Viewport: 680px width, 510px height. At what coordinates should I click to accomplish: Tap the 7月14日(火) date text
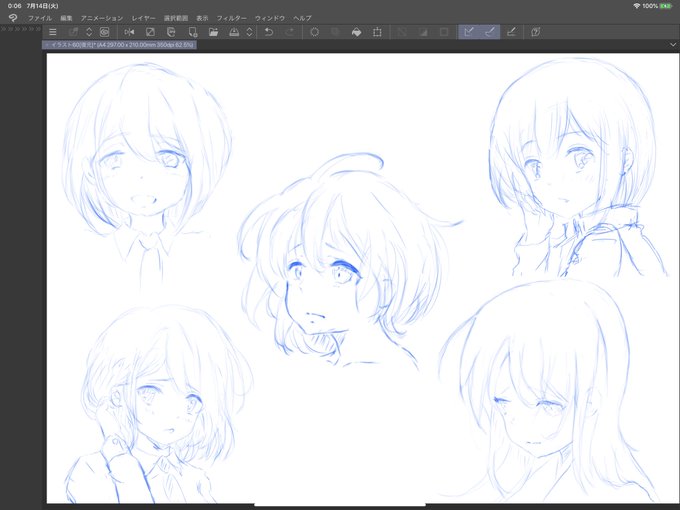42,6
